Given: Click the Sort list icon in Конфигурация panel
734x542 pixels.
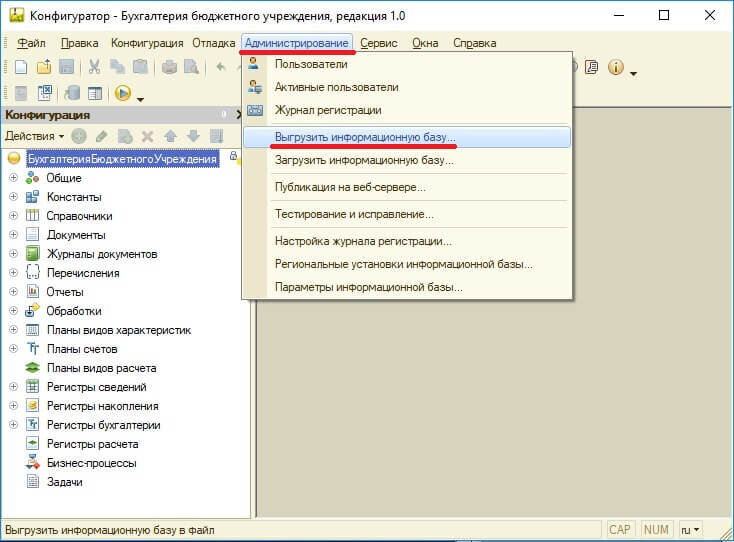Looking at the screenshot, I should tap(216, 136).
